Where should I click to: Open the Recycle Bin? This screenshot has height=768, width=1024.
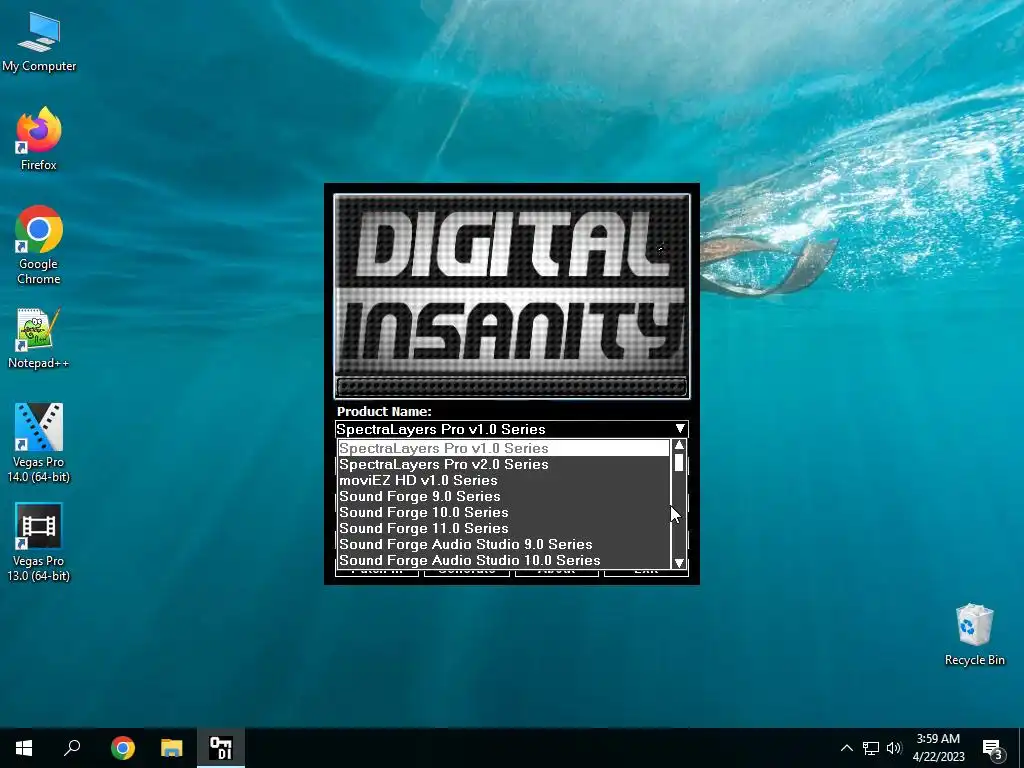(x=974, y=634)
